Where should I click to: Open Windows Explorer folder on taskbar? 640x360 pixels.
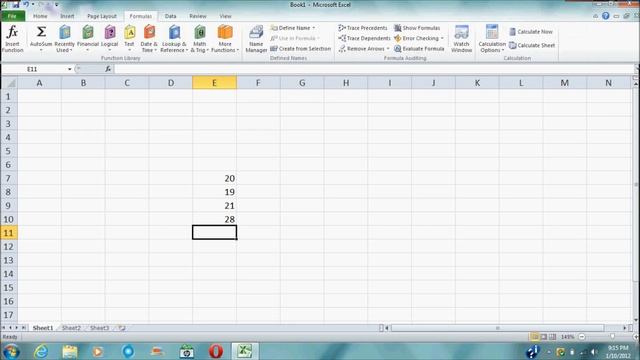[x=70, y=351]
